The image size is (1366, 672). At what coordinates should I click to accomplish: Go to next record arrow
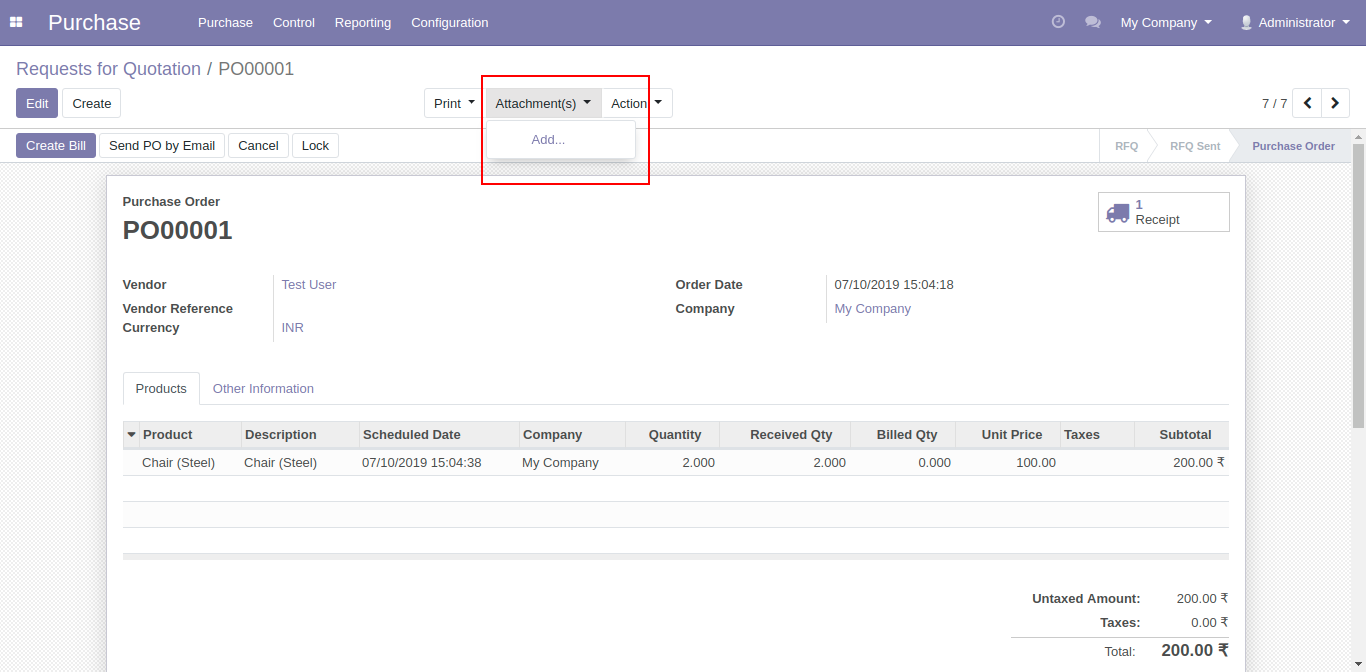[1335, 103]
